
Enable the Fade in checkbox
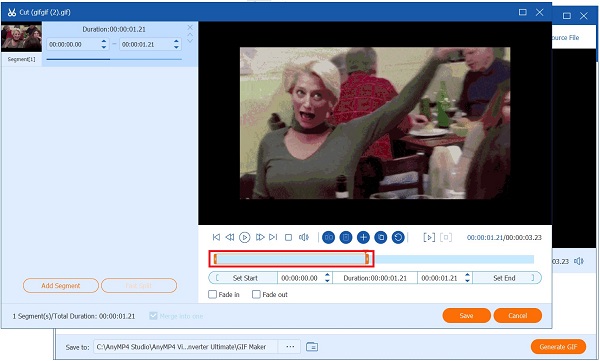point(212,294)
